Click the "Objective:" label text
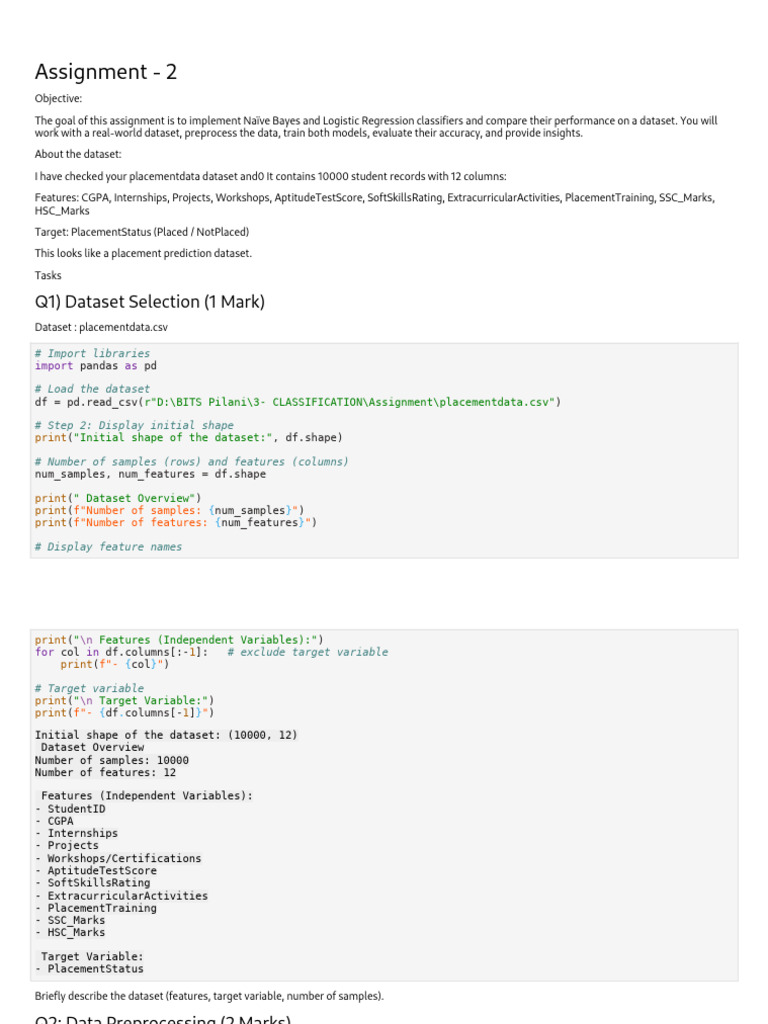This screenshot has width=768, height=1024. coord(58,99)
